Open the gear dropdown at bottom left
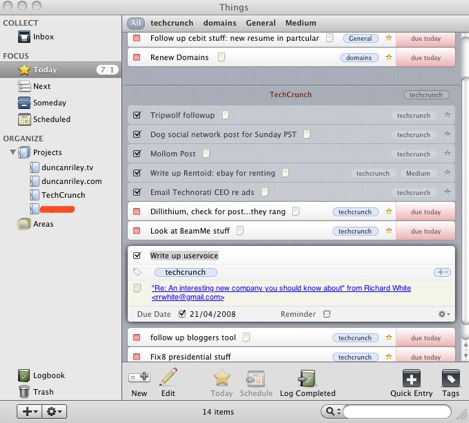 (x=54, y=412)
